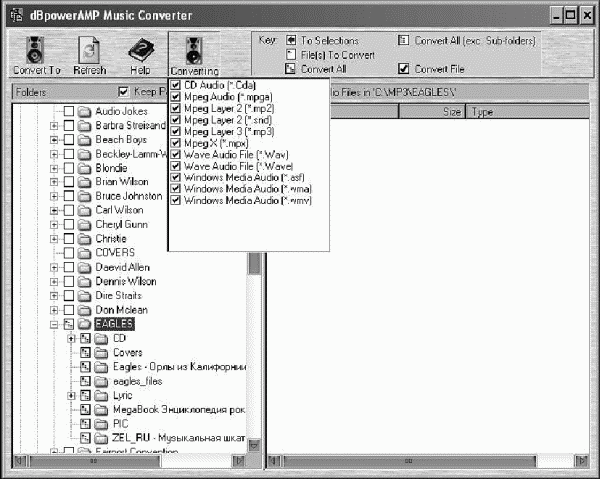600x479 pixels.
Task: Click the Blondie folder icon
Action: tap(84, 168)
